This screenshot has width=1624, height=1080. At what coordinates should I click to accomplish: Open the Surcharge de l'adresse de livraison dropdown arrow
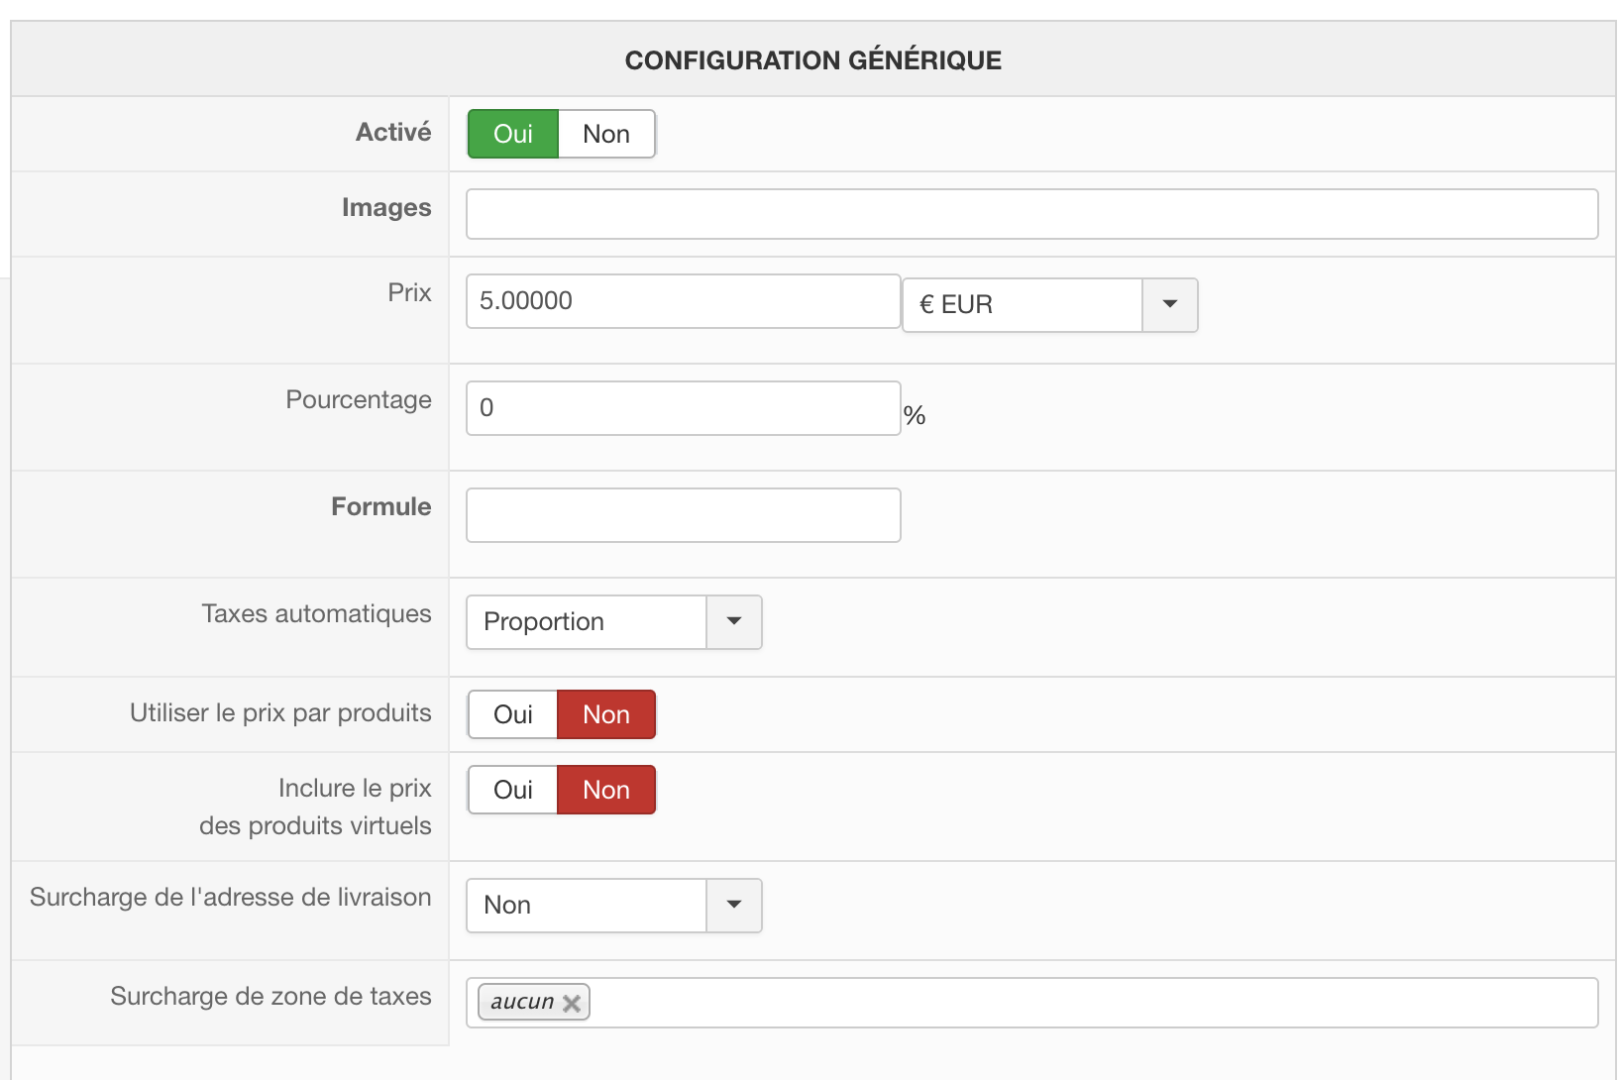(x=734, y=905)
